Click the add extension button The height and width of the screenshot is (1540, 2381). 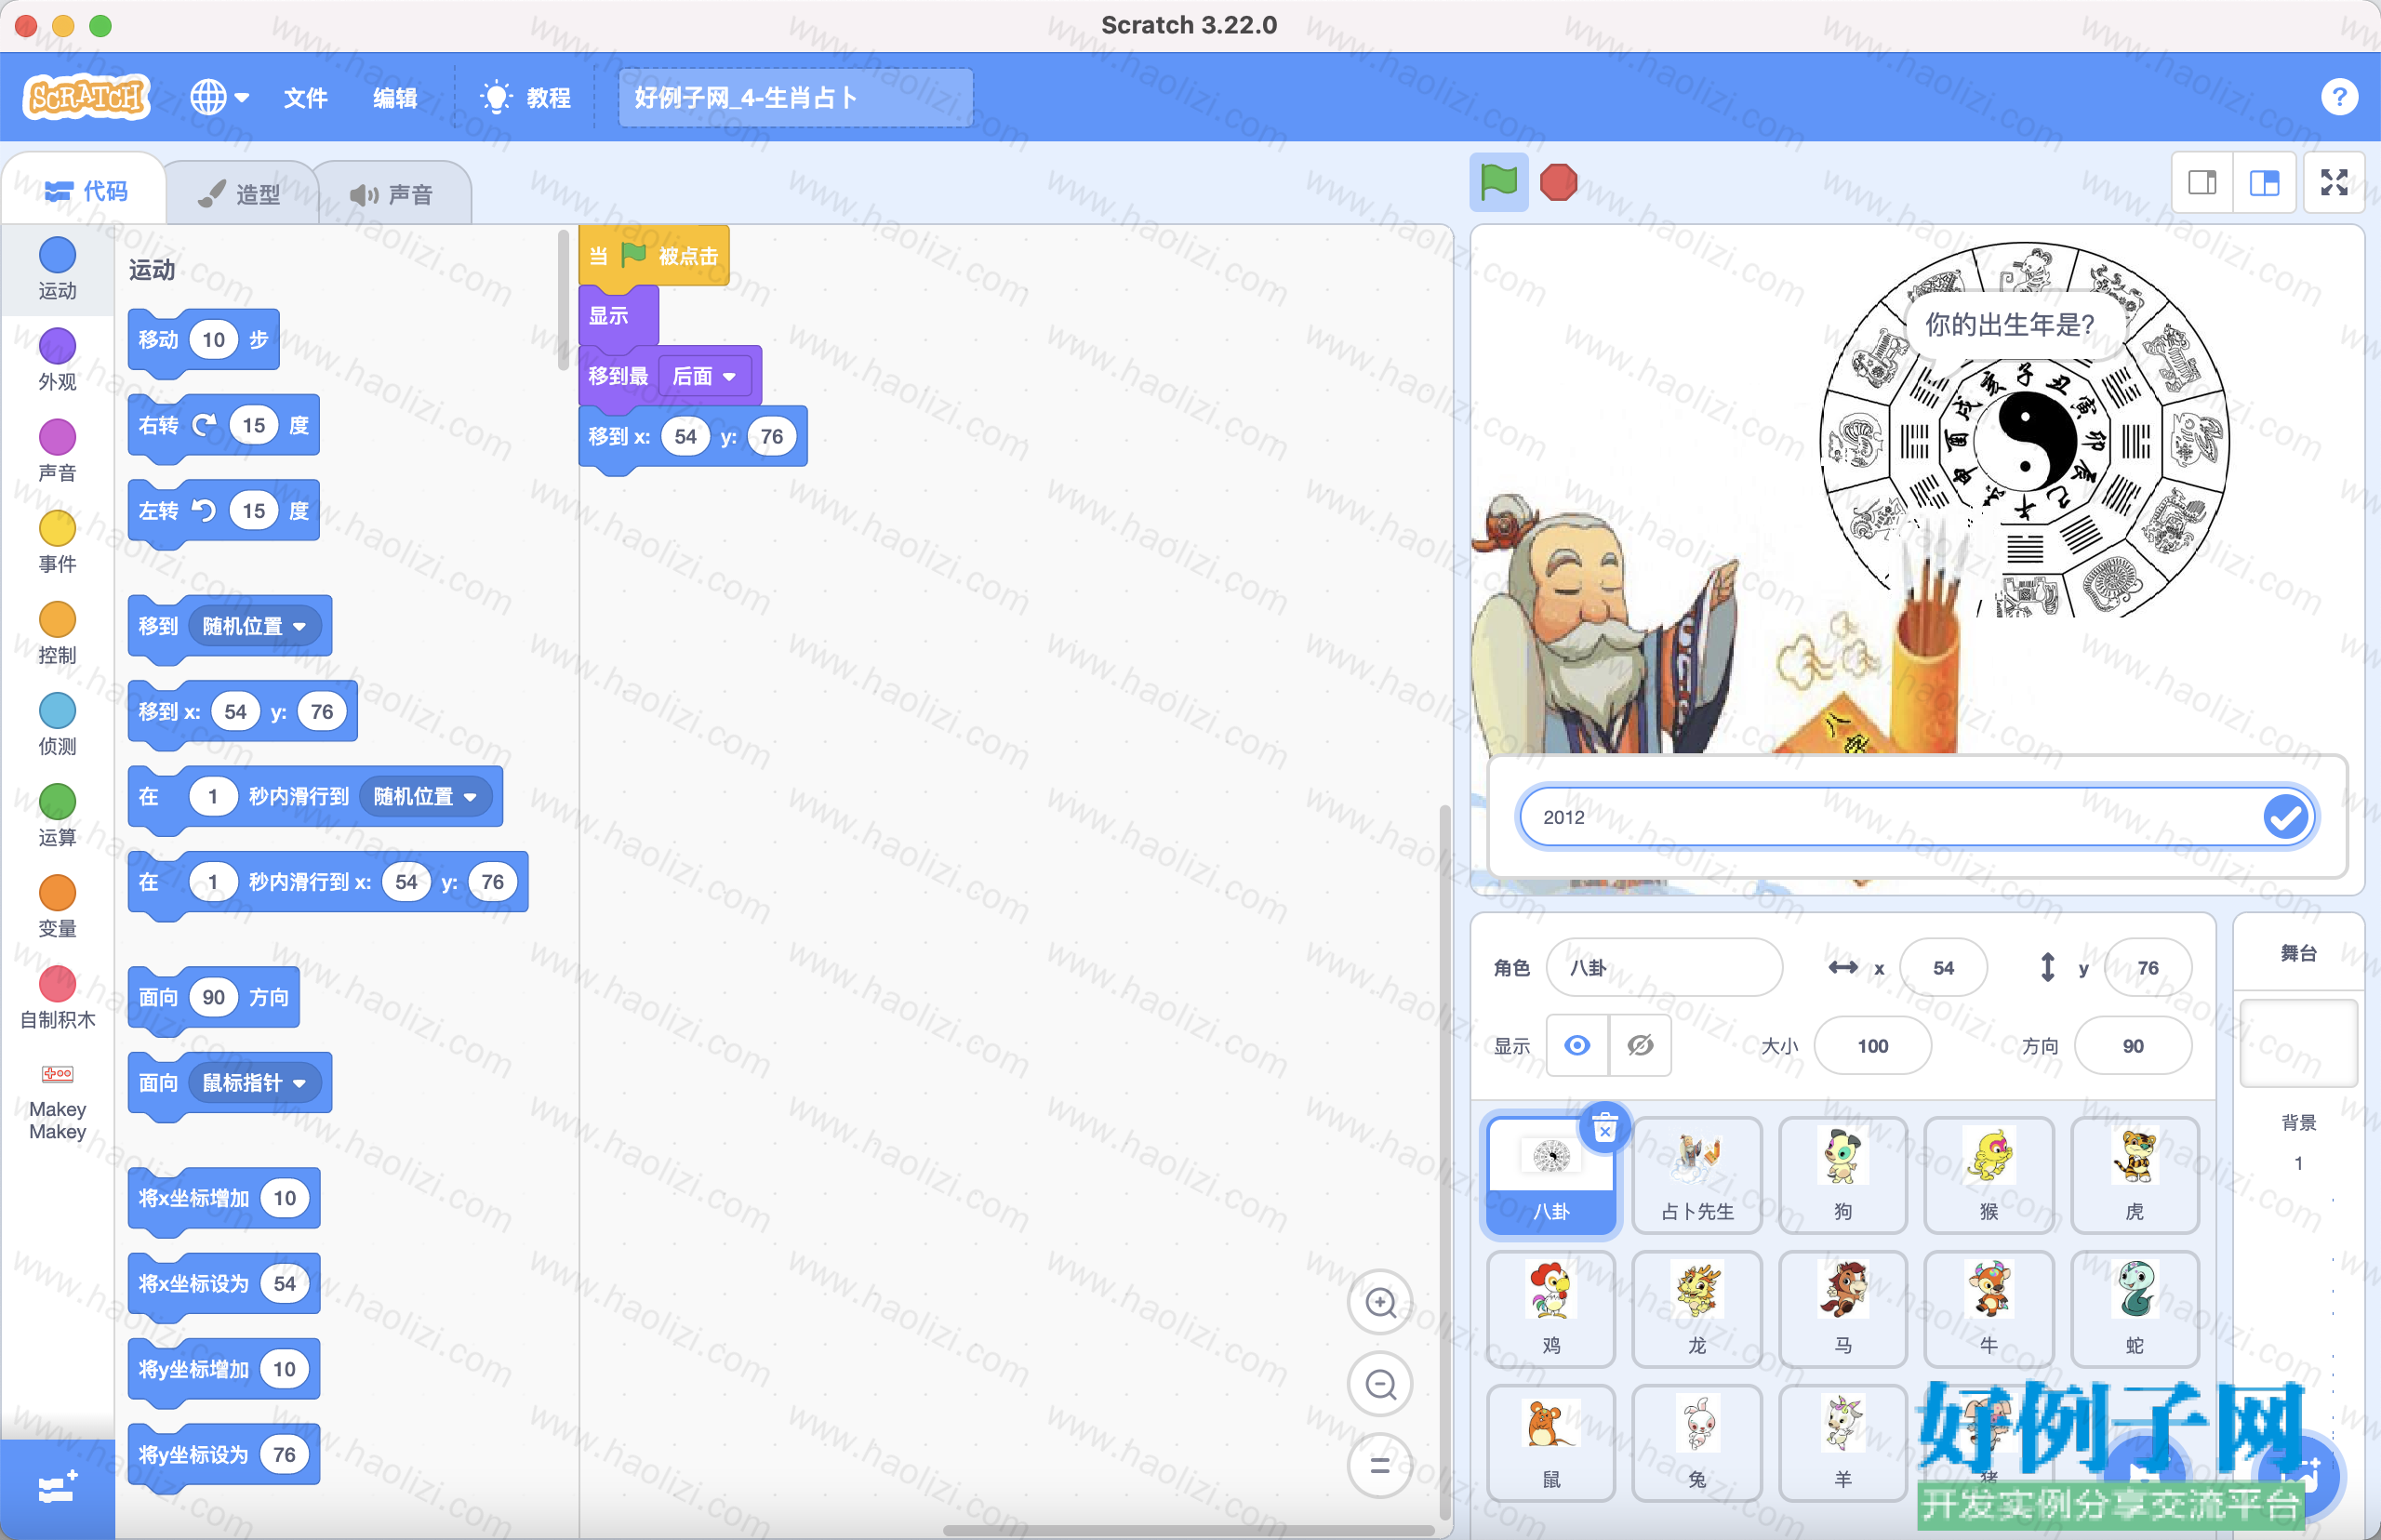coord(57,1489)
